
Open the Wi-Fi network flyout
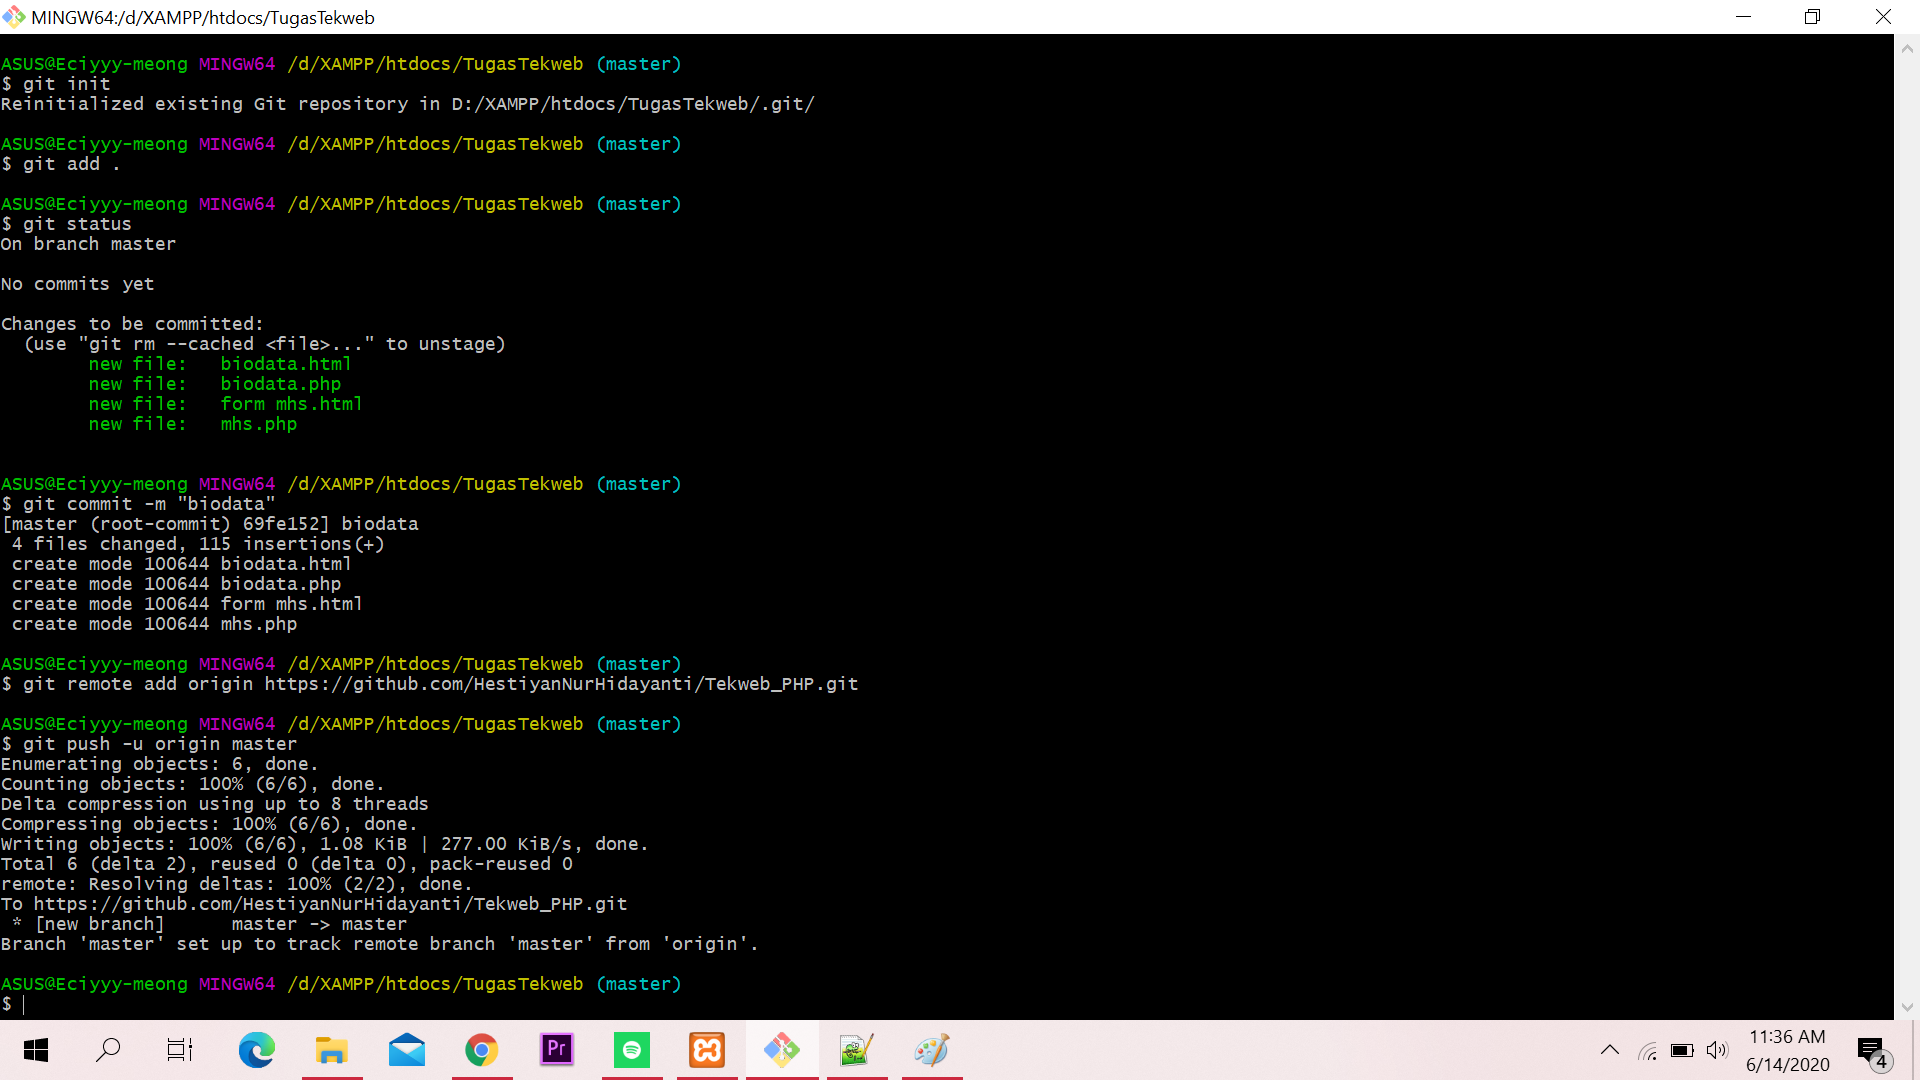1647,1051
